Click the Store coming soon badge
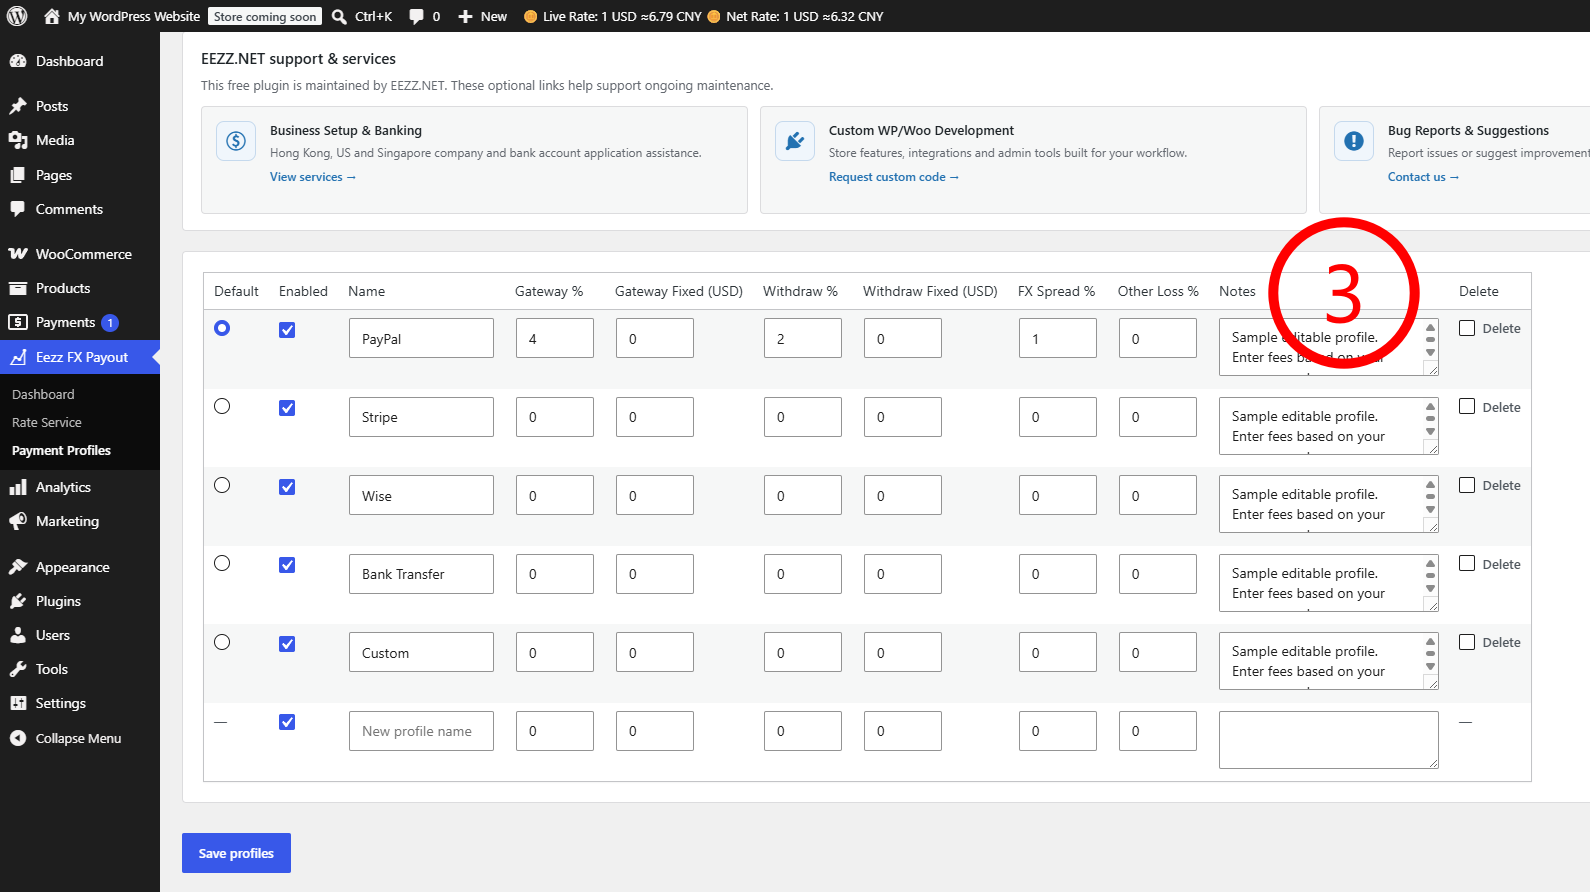The width and height of the screenshot is (1590, 892). 265,16
